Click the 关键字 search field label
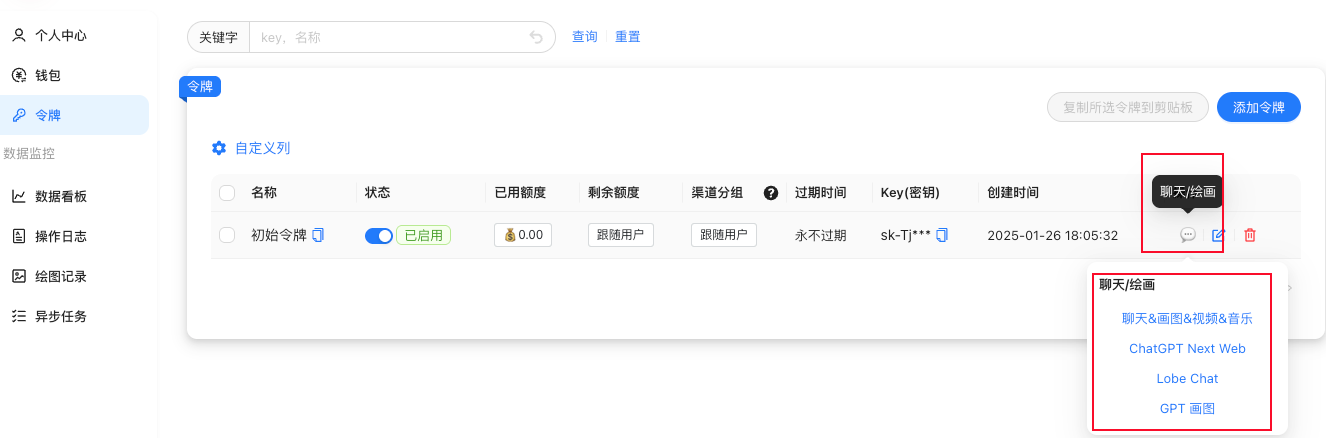The width and height of the screenshot is (1326, 438). (x=218, y=37)
